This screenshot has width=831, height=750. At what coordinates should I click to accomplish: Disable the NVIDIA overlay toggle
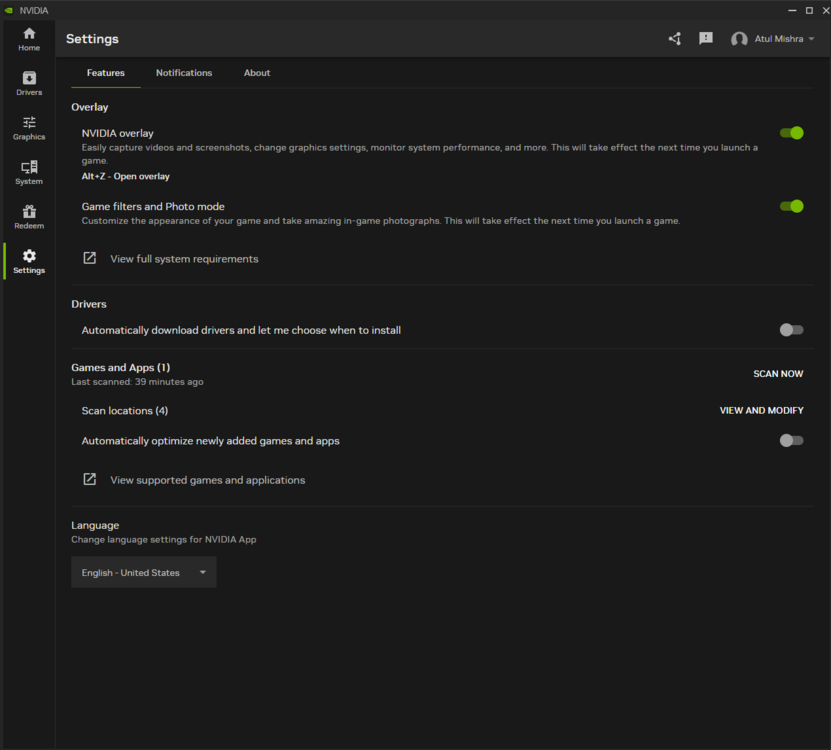point(791,133)
